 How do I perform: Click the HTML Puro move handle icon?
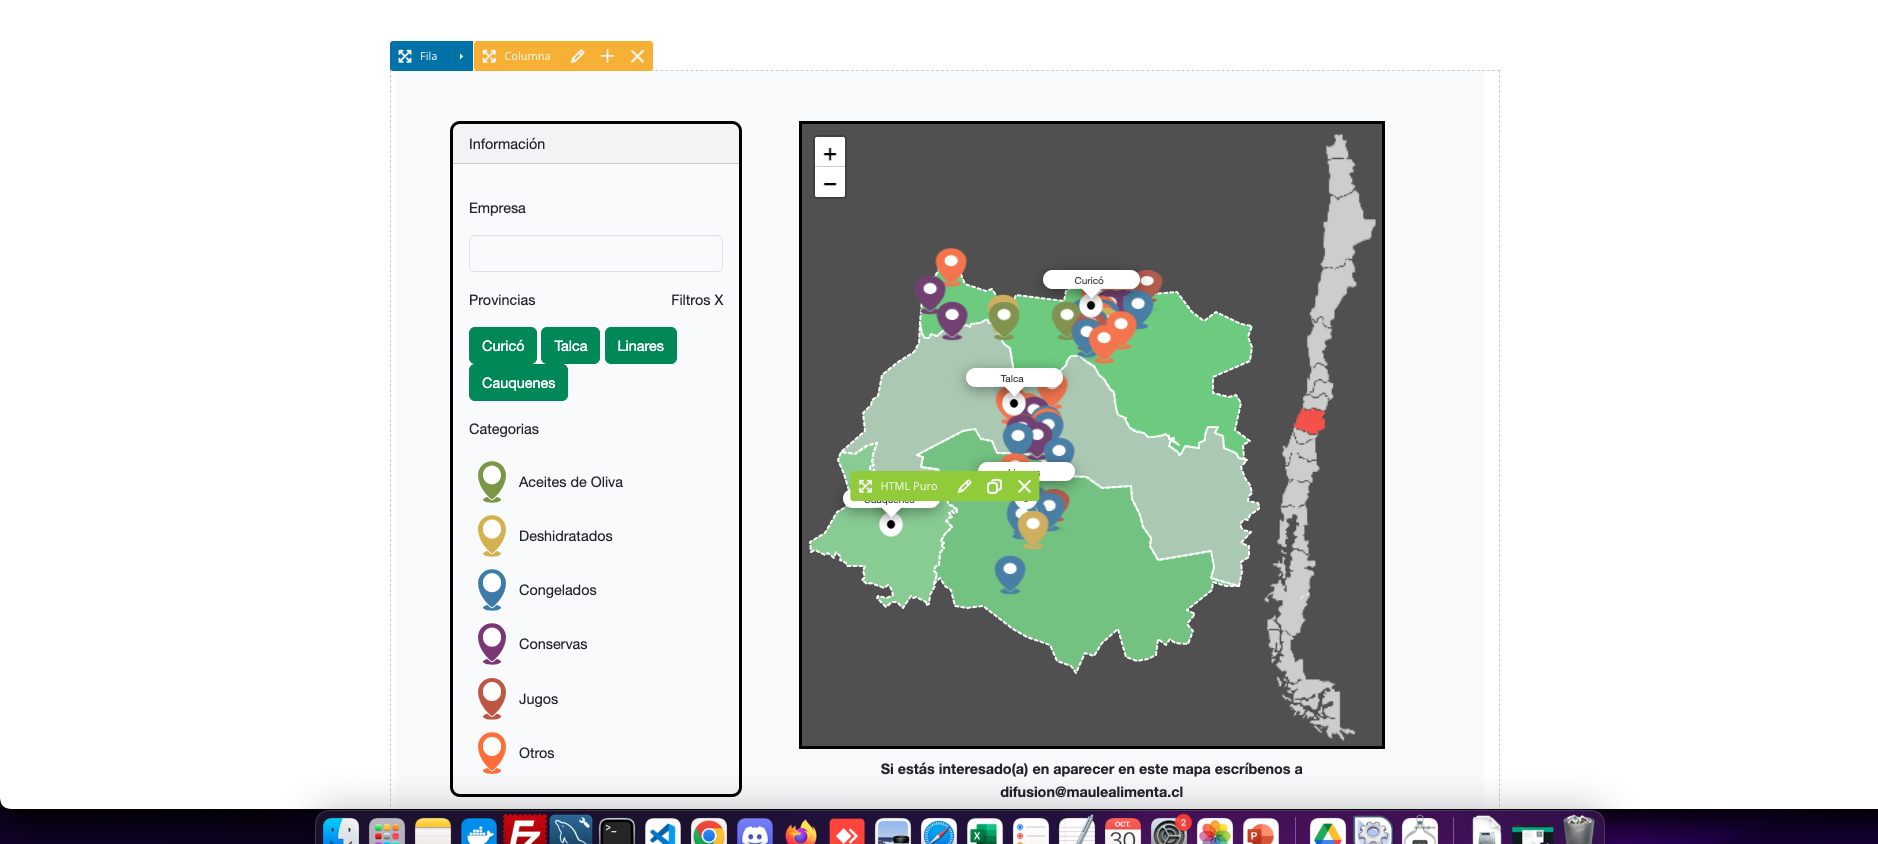pyautogui.click(x=866, y=486)
